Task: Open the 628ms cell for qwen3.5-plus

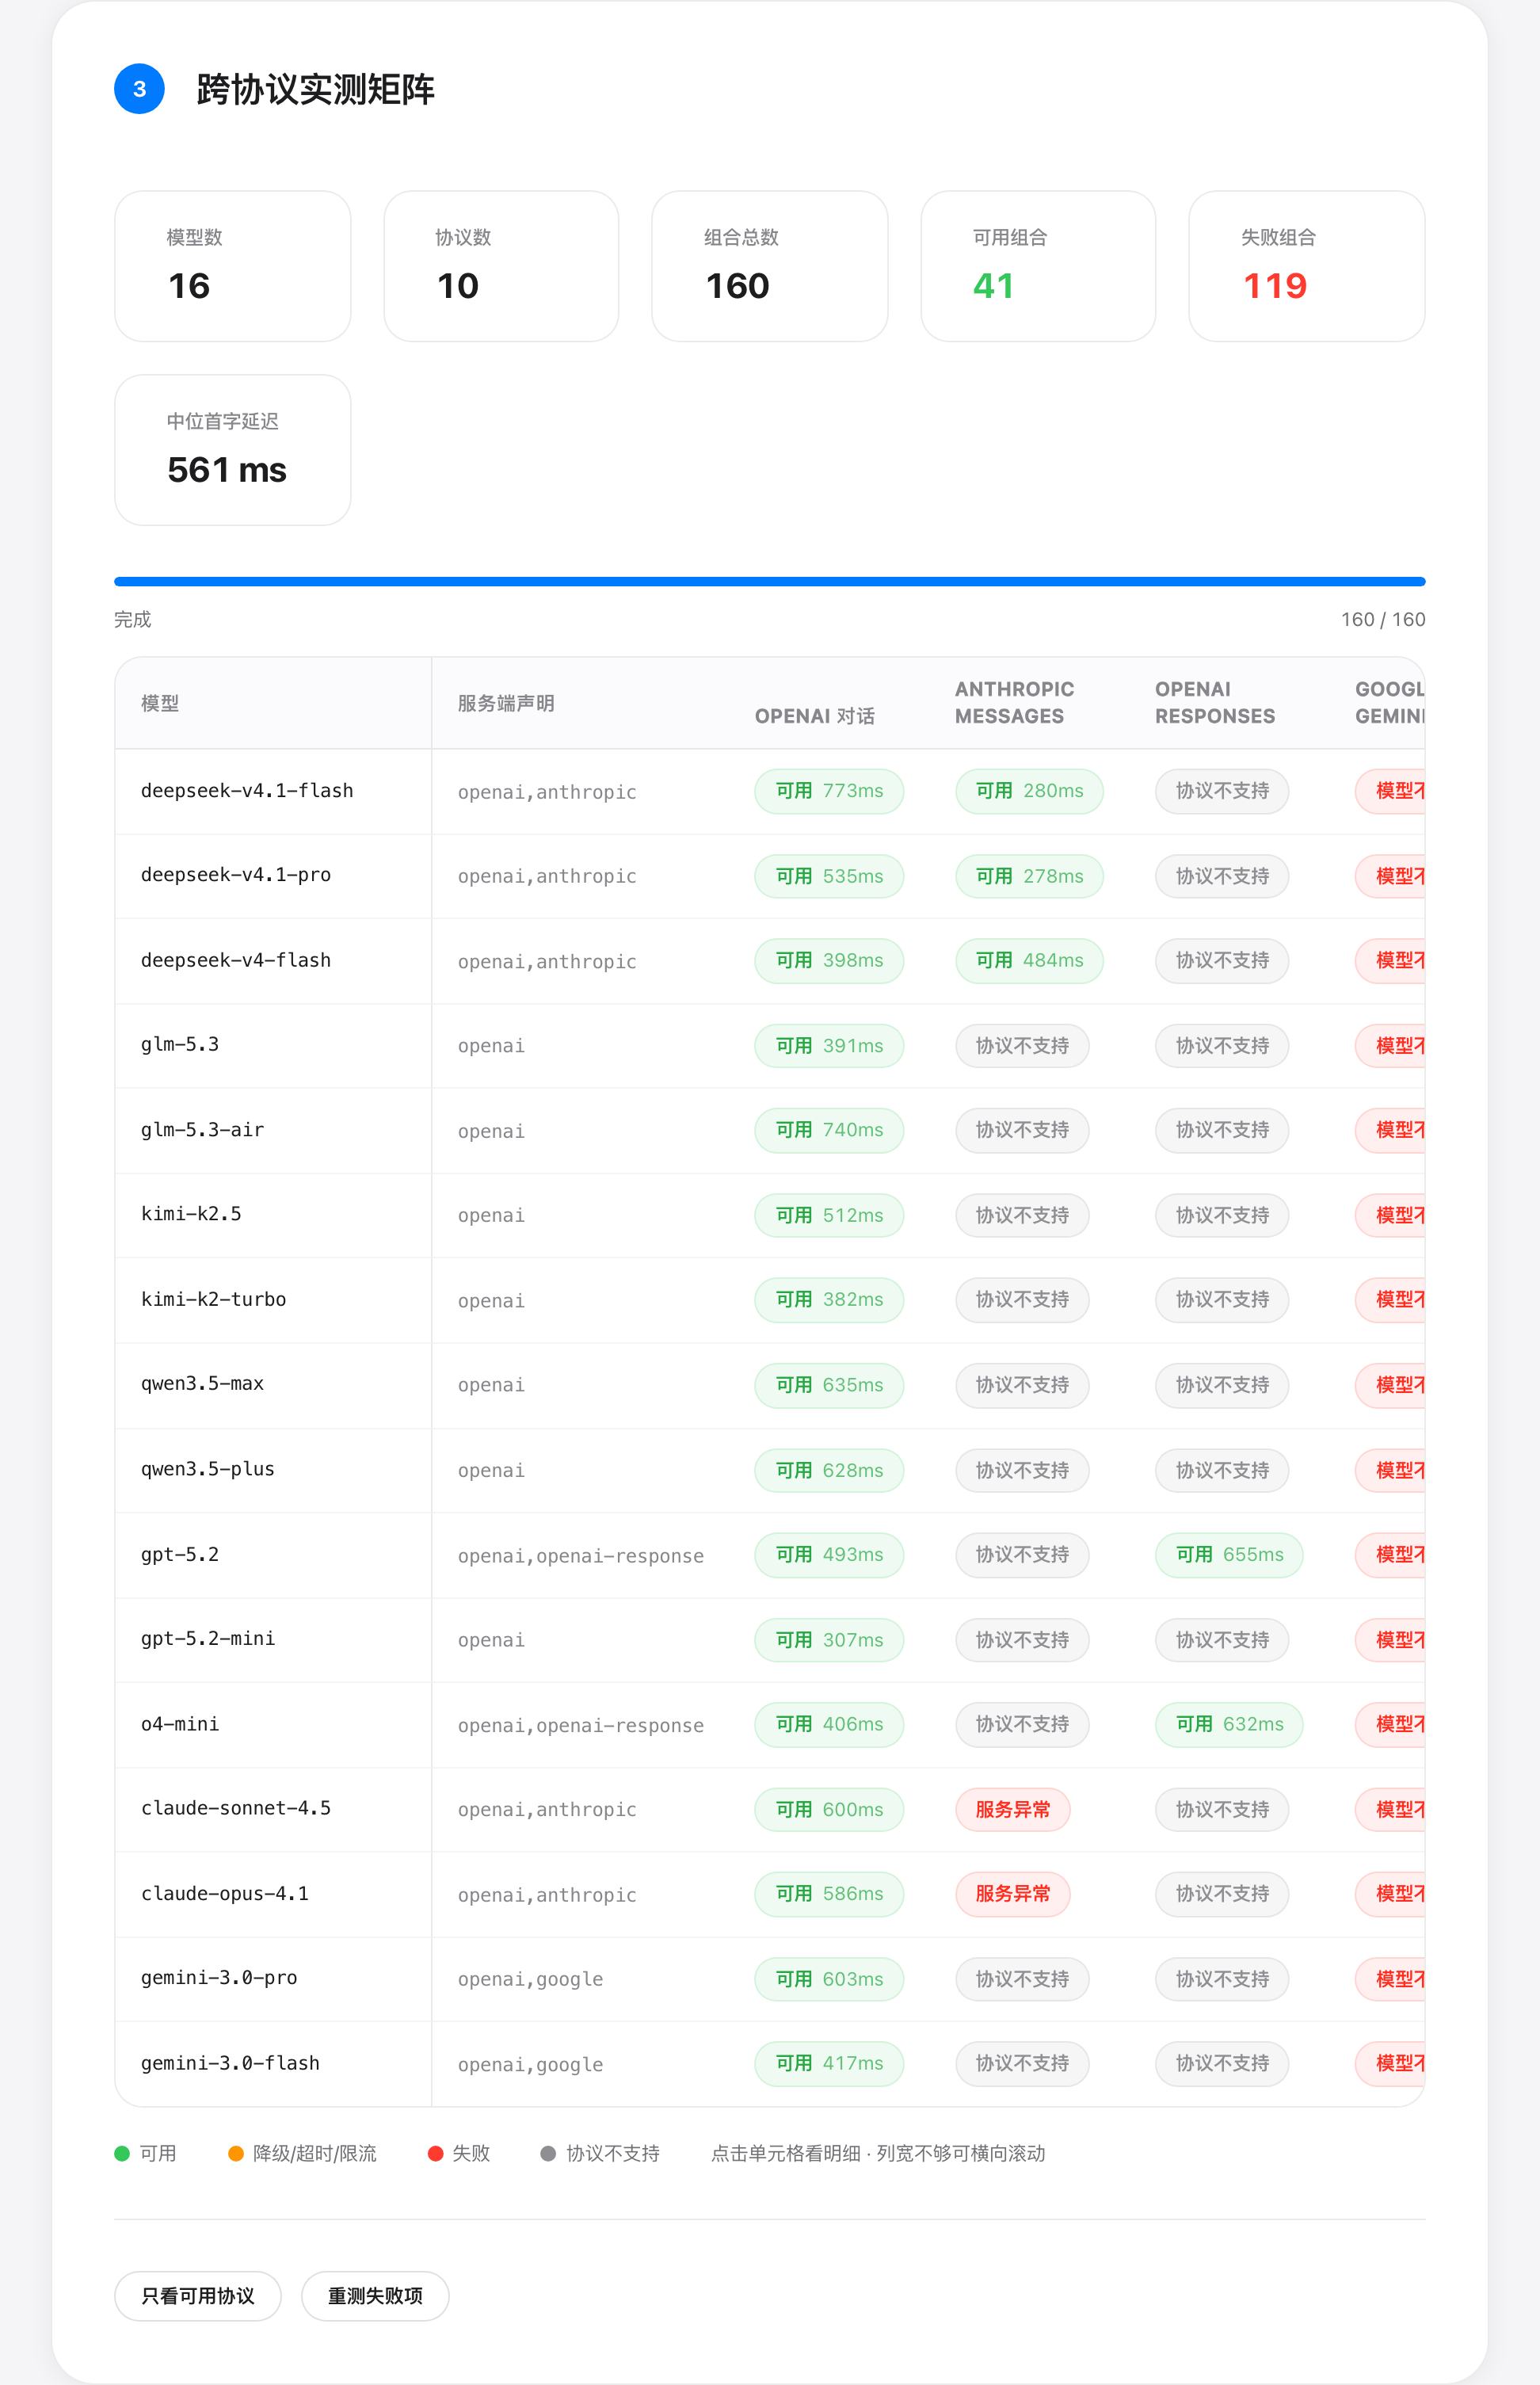Action: click(829, 1470)
